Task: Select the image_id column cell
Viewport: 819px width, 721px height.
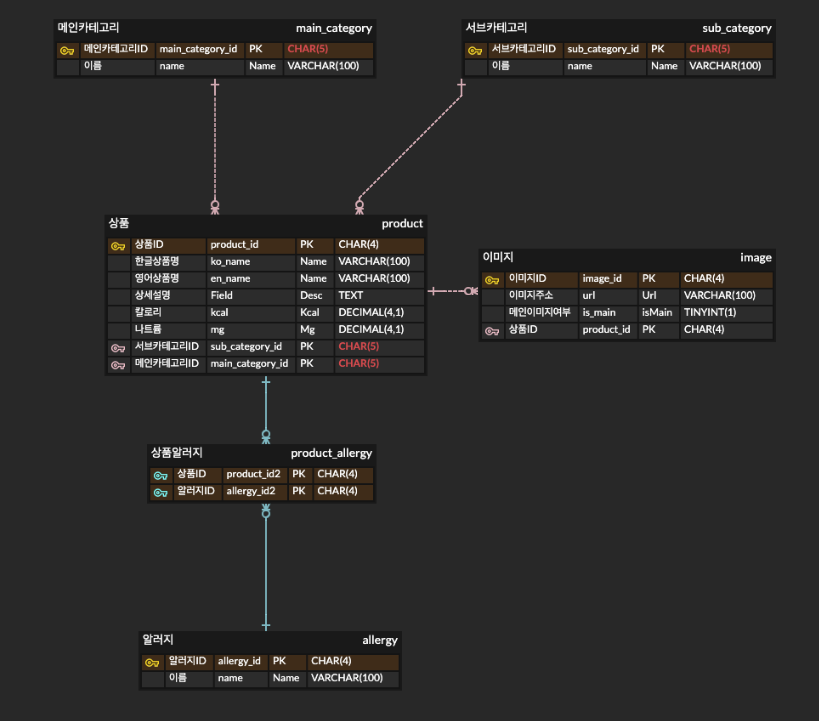Action: (x=607, y=279)
